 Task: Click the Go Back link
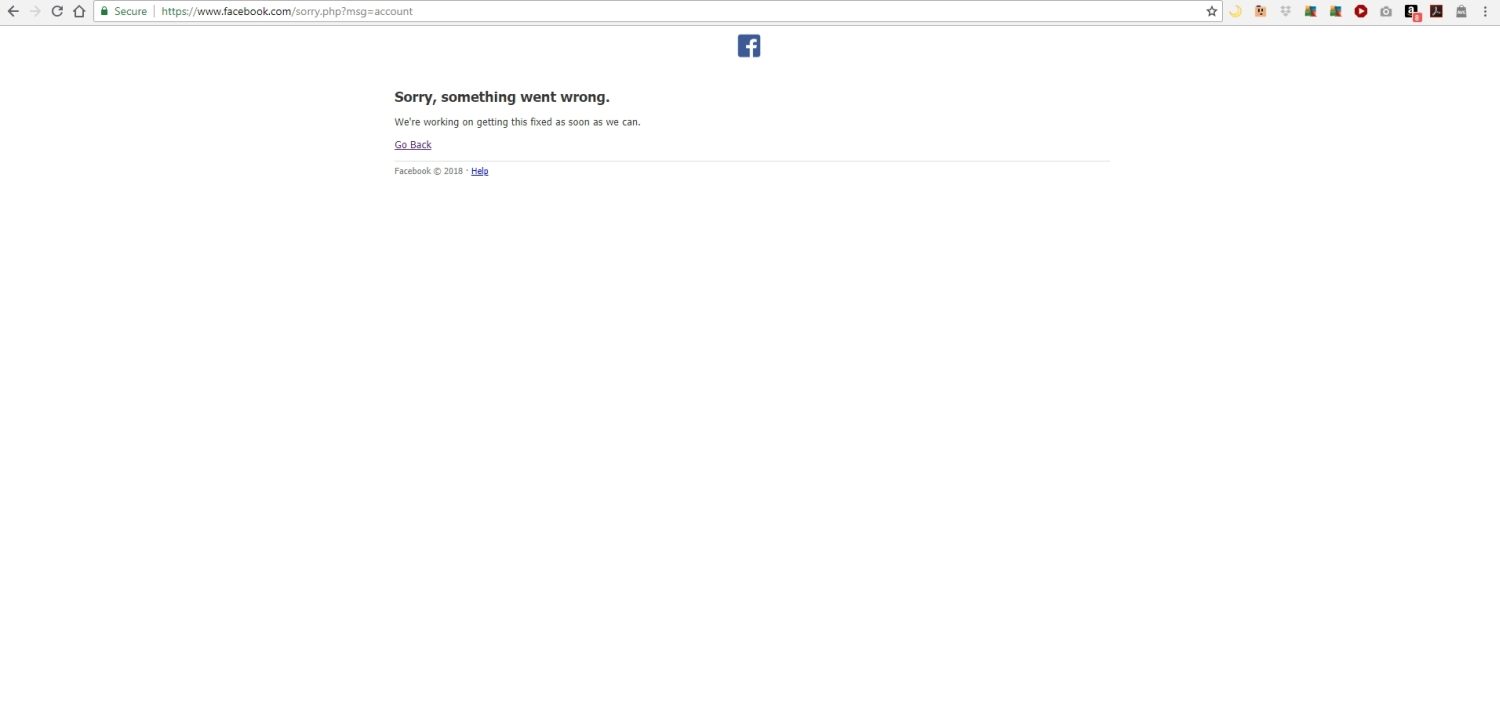click(413, 145)
